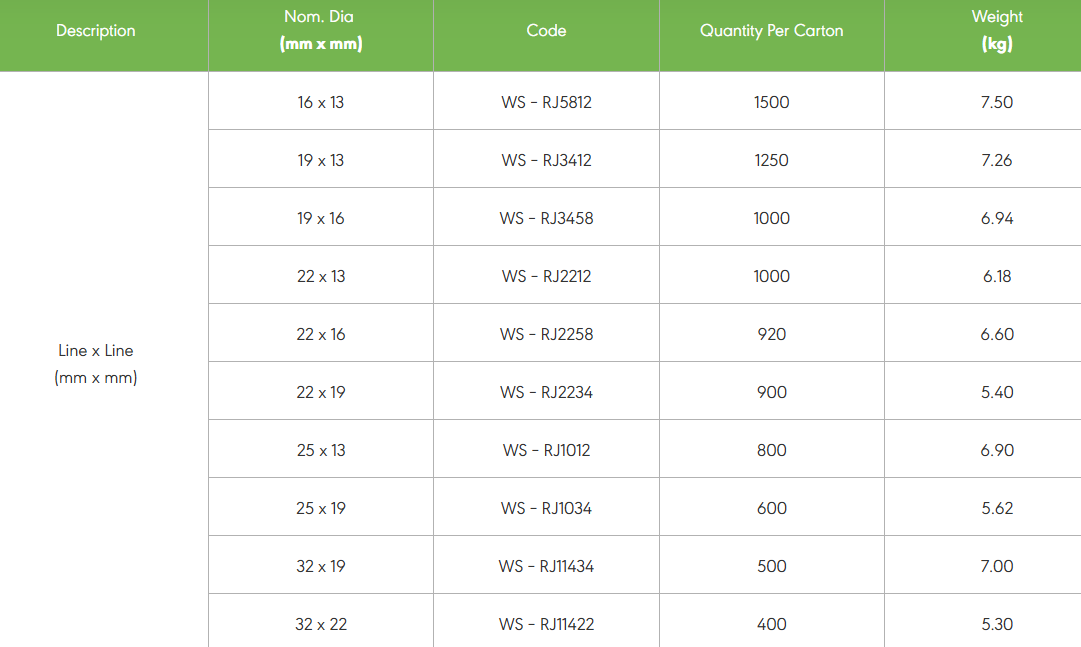This screenshot has height=647, width=1081.
Task: Click product code WS - RJ11422
Action: pyautogui.click(x=546, y=624)
